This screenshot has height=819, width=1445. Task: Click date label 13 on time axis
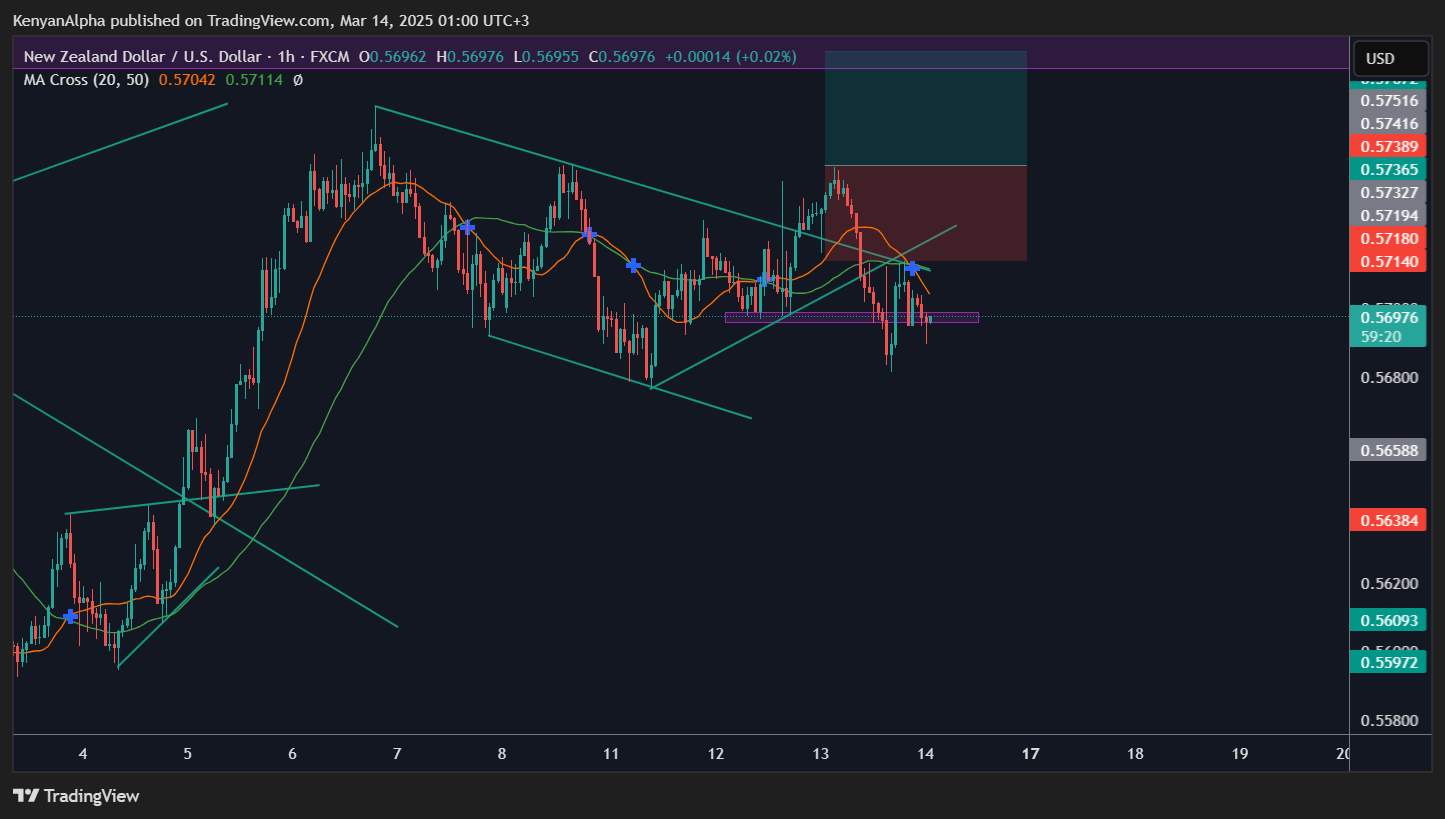pos(821,753)
